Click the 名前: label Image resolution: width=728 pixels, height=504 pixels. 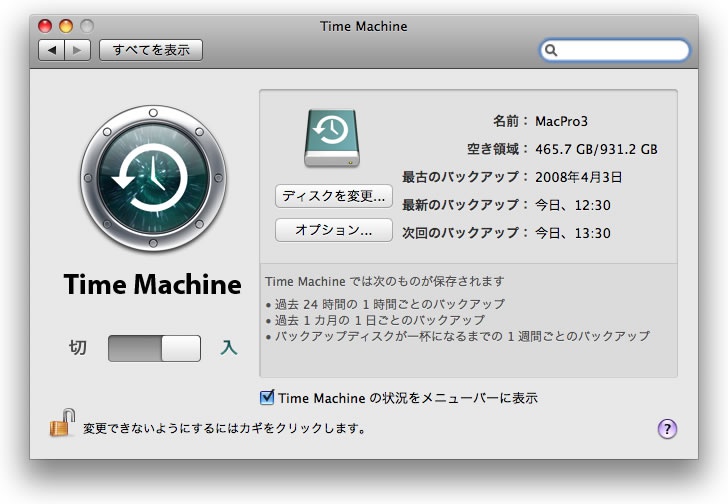point(511,122)
